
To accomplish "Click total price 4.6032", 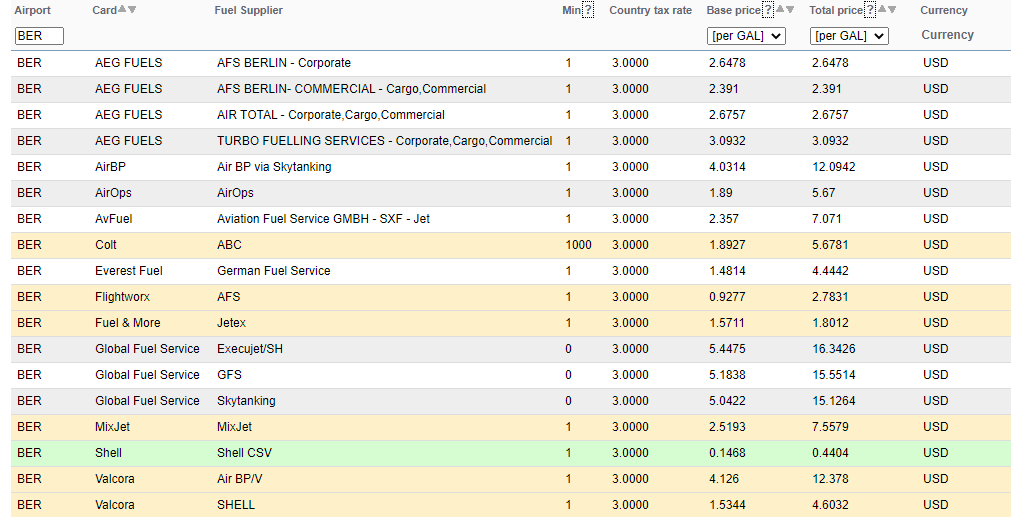I will [x=830, y=505].
